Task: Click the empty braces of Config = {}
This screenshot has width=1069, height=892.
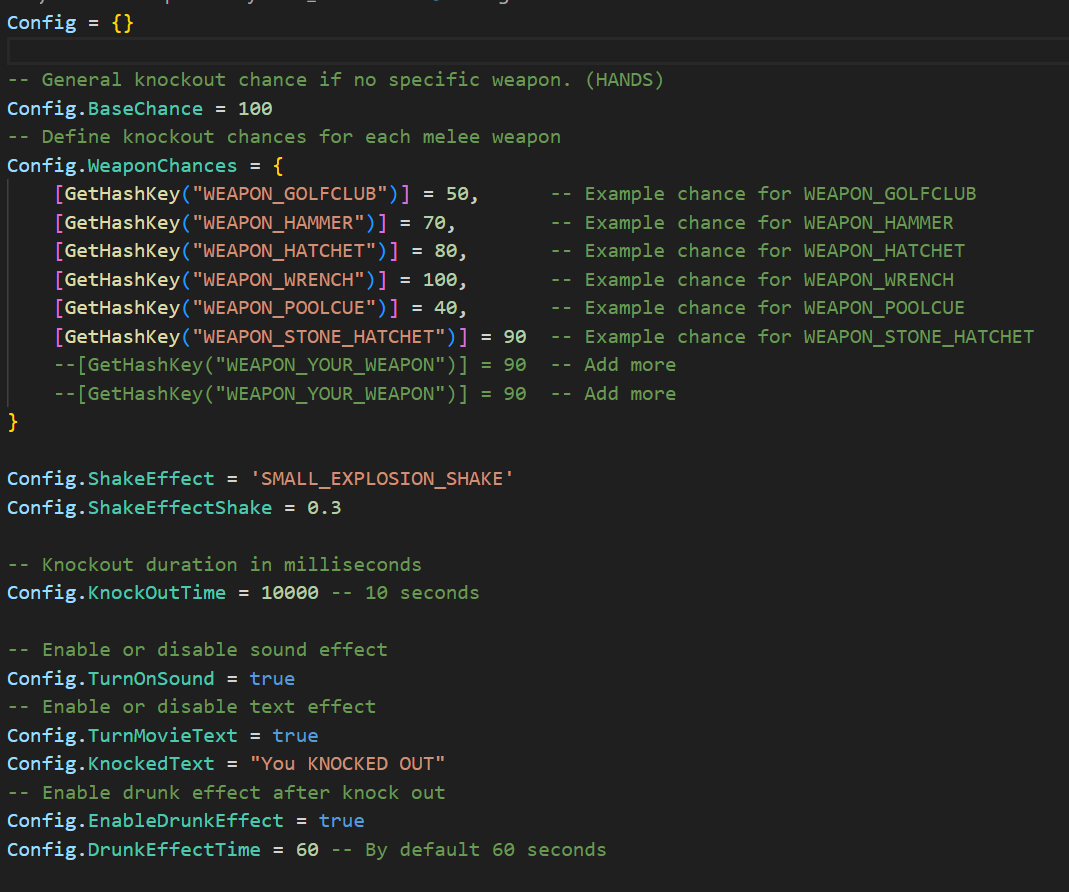Action: pyautogui.click(x=122, y=23)
